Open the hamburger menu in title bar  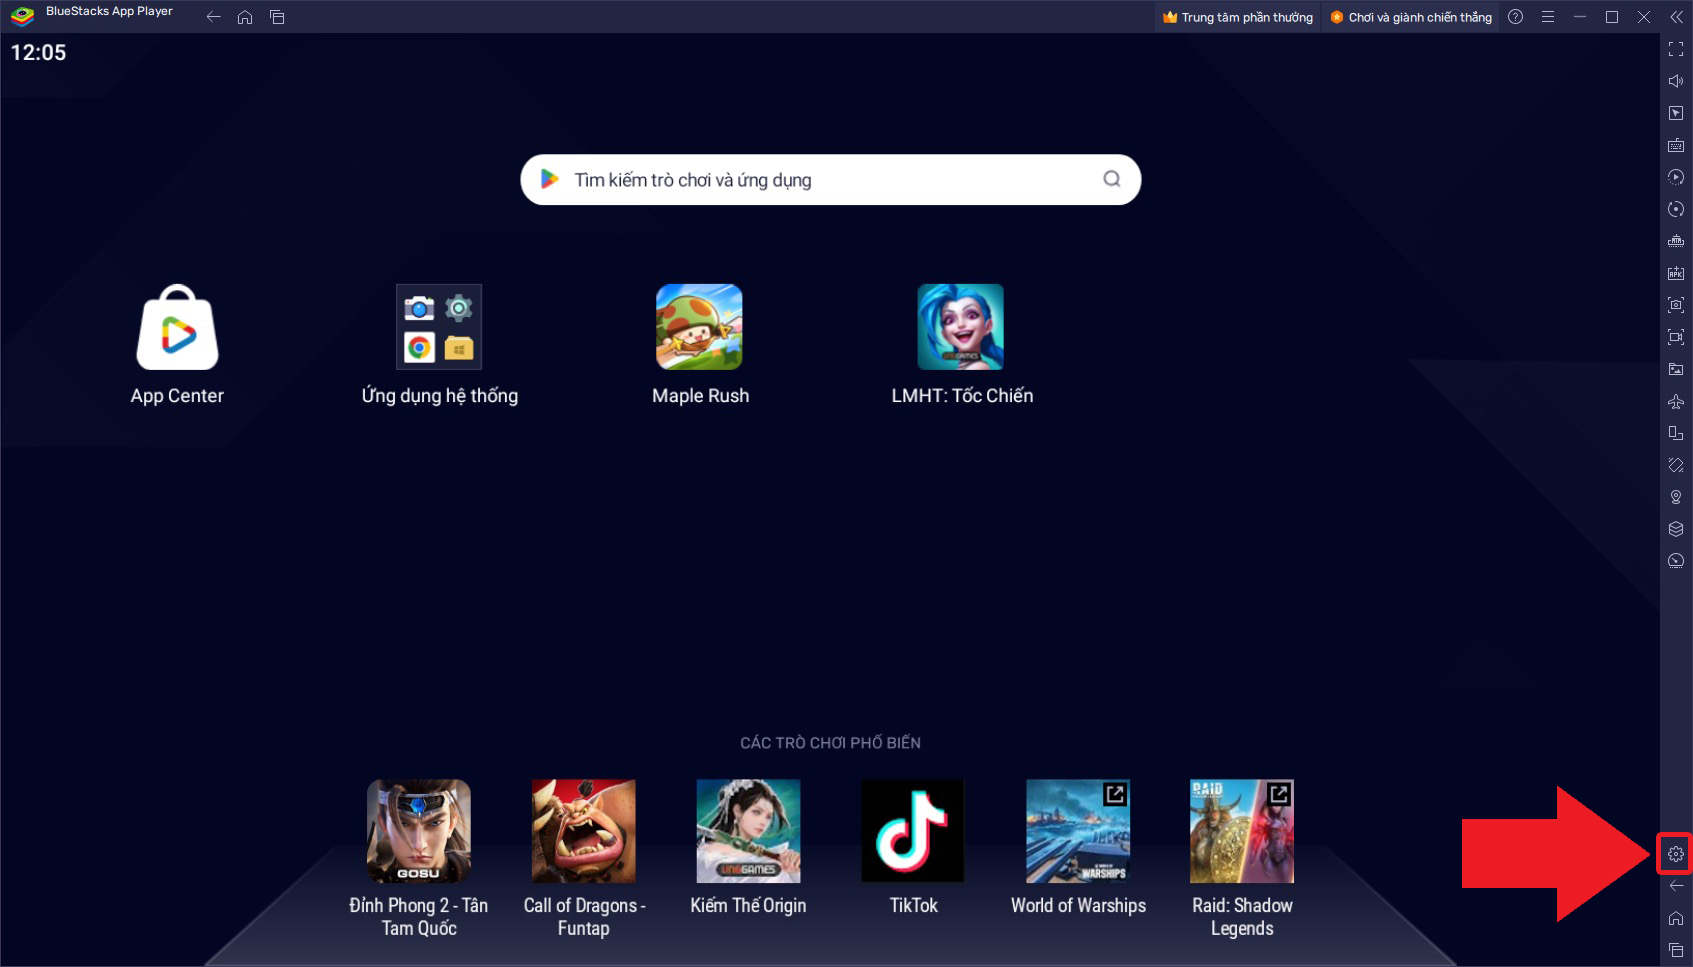point(1548,17)
